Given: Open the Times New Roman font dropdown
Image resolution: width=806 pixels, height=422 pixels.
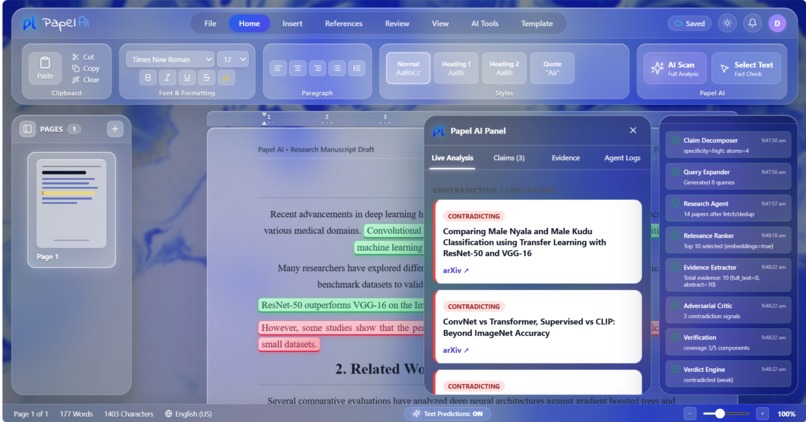Looking at the screenshot, I should click(170, 59).
